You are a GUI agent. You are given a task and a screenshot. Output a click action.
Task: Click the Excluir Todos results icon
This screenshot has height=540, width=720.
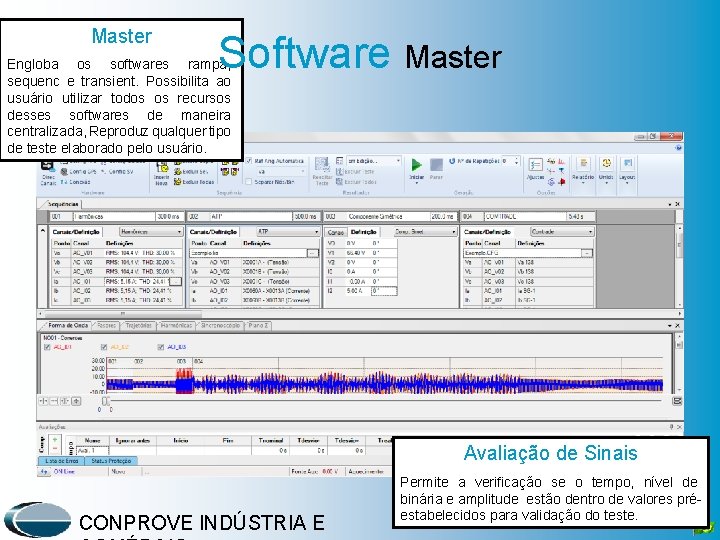pos(339,182)
